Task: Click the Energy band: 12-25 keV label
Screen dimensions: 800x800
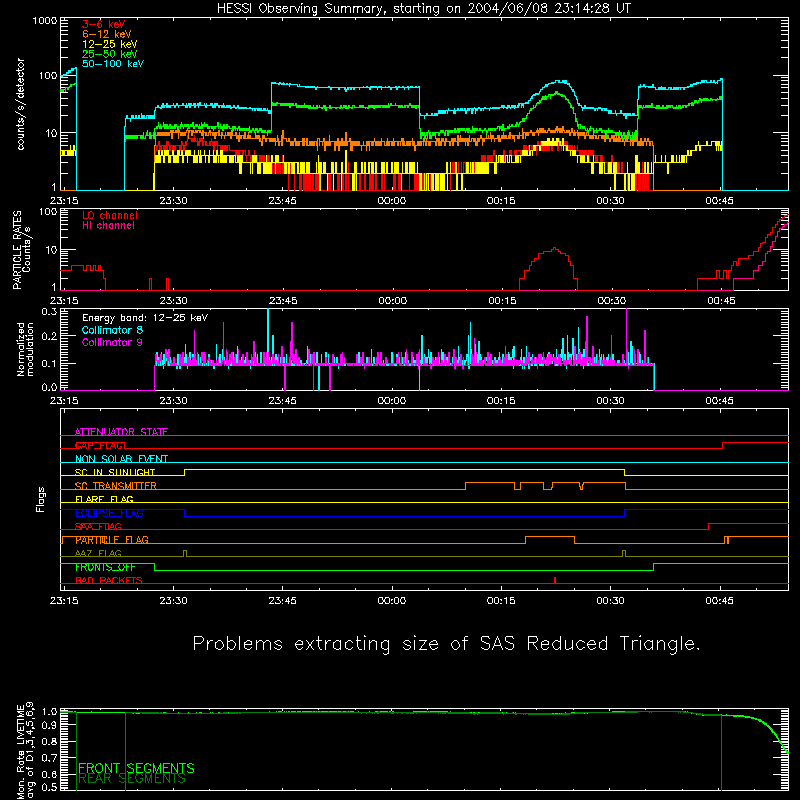Action: click(x=145, y=318)
